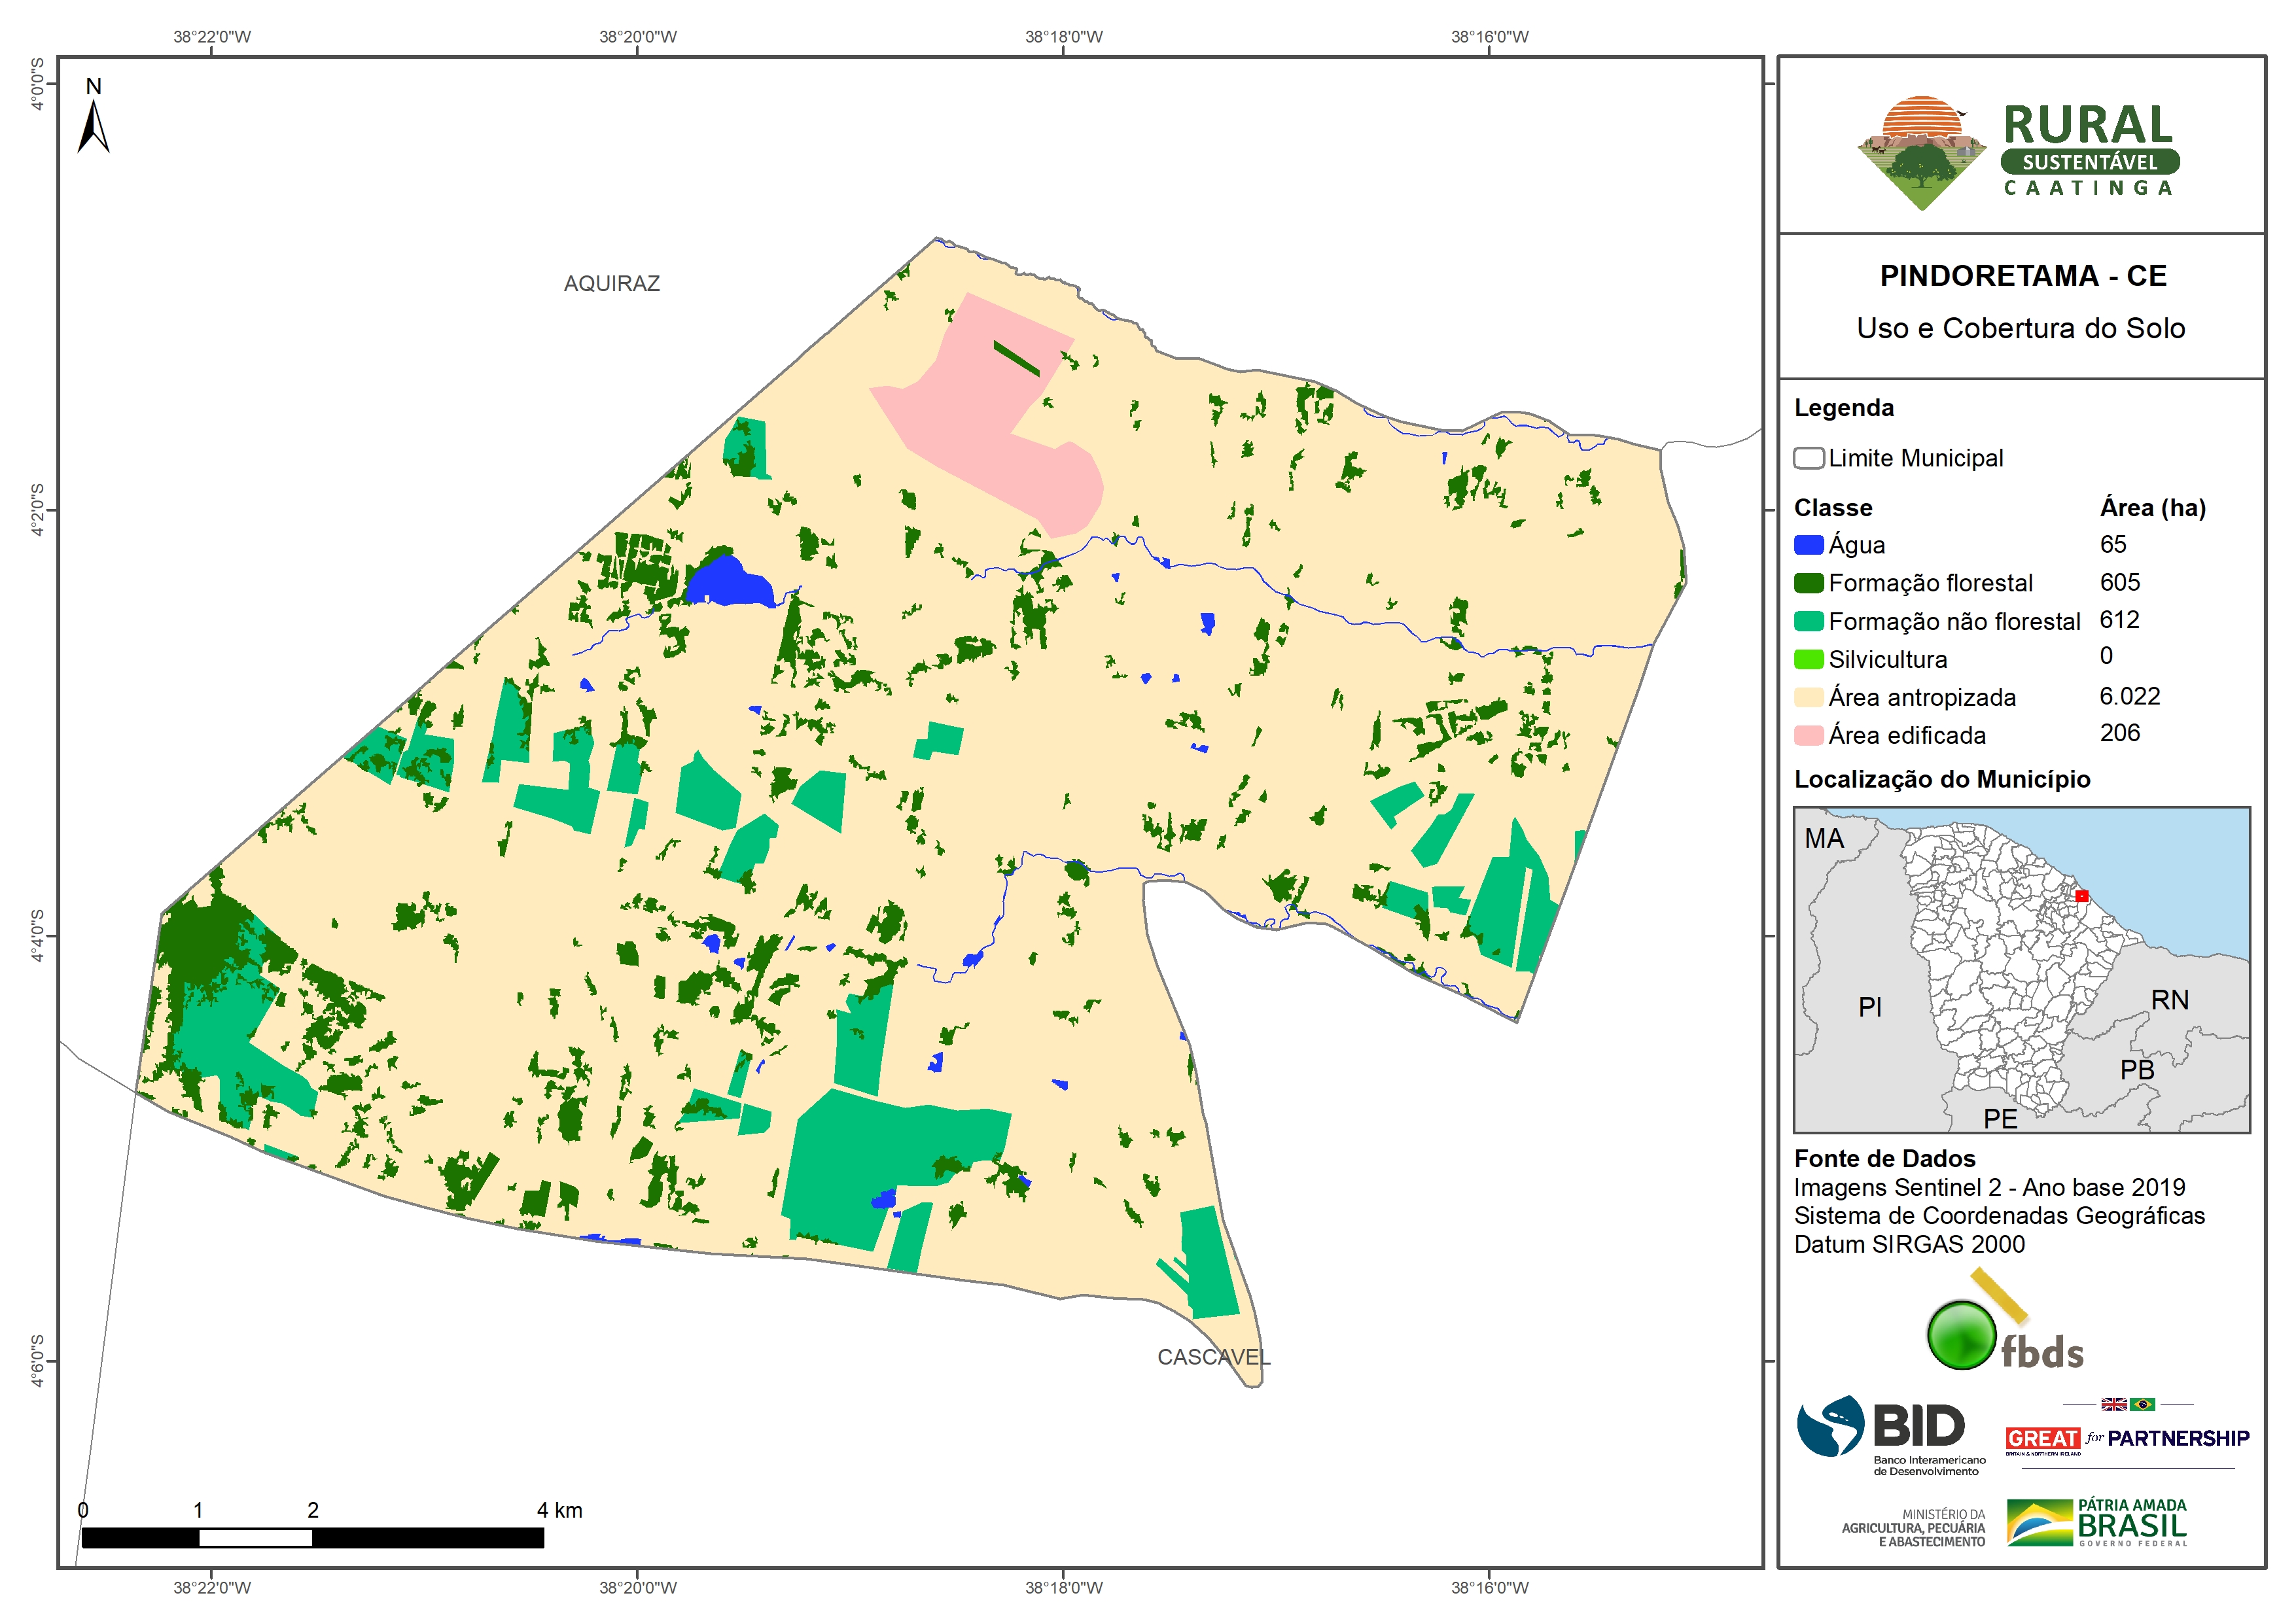Click the AQUIRAZ neighbor label
2296x1623 pixels.
611,284
